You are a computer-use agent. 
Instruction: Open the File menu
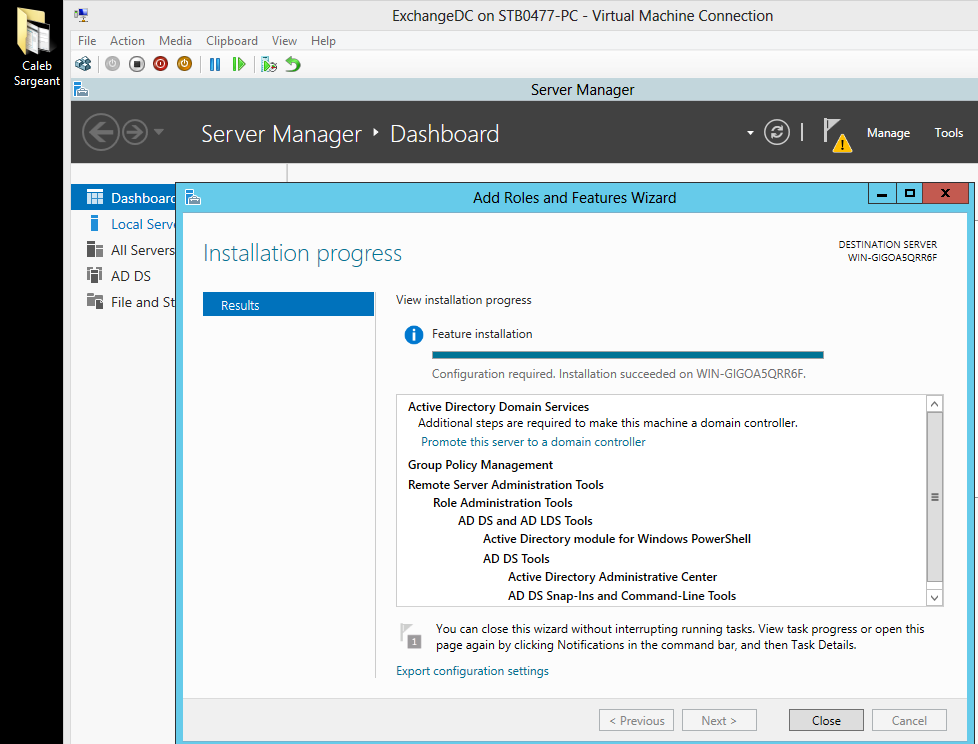tap(87, 41)
